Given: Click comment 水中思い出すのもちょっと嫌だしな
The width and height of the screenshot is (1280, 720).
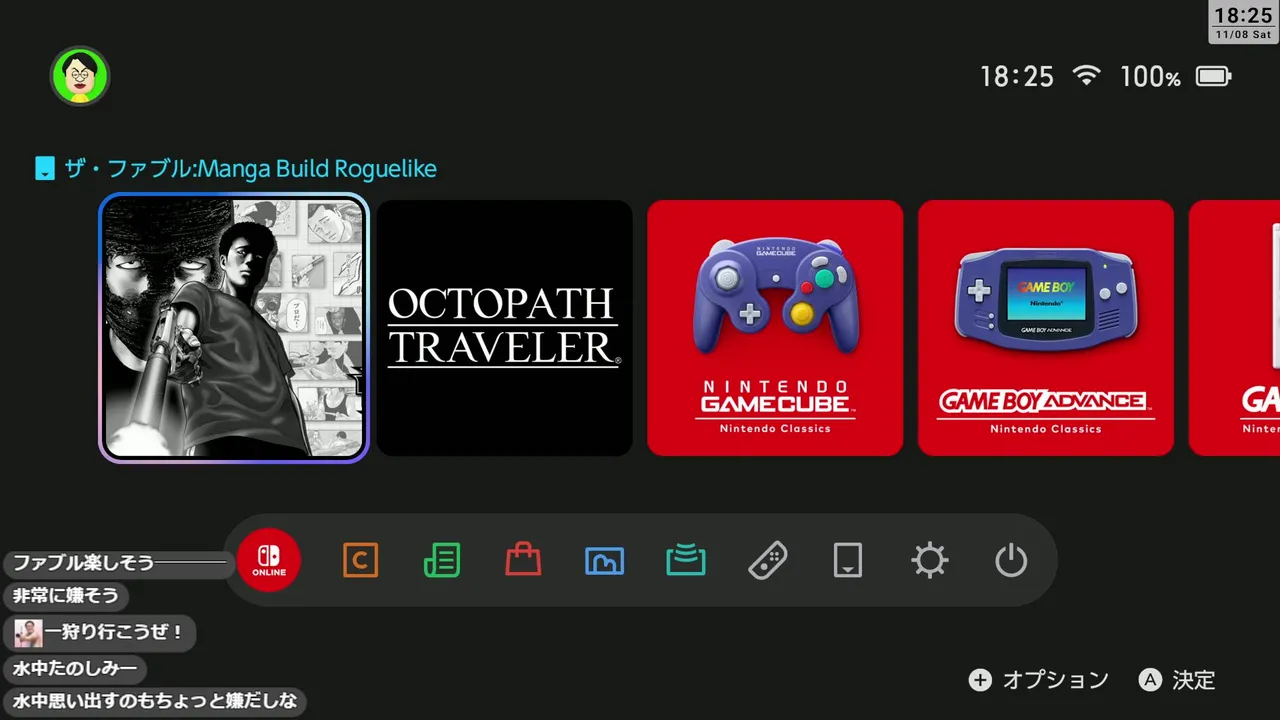Looking at the screenshot, I should (155, 701).
